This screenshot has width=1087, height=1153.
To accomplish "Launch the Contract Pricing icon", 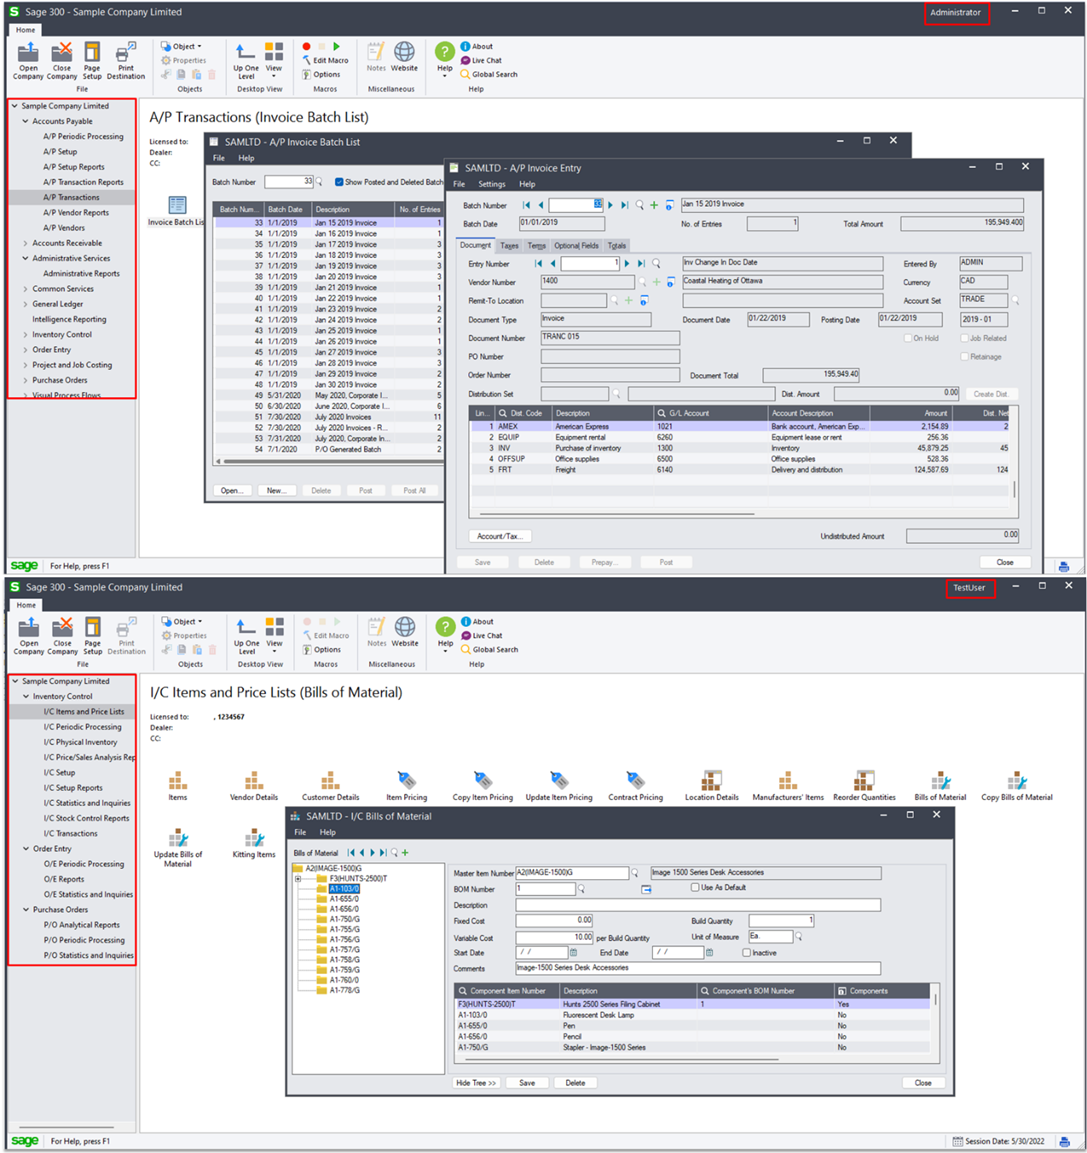I will (x=635, y=783).
